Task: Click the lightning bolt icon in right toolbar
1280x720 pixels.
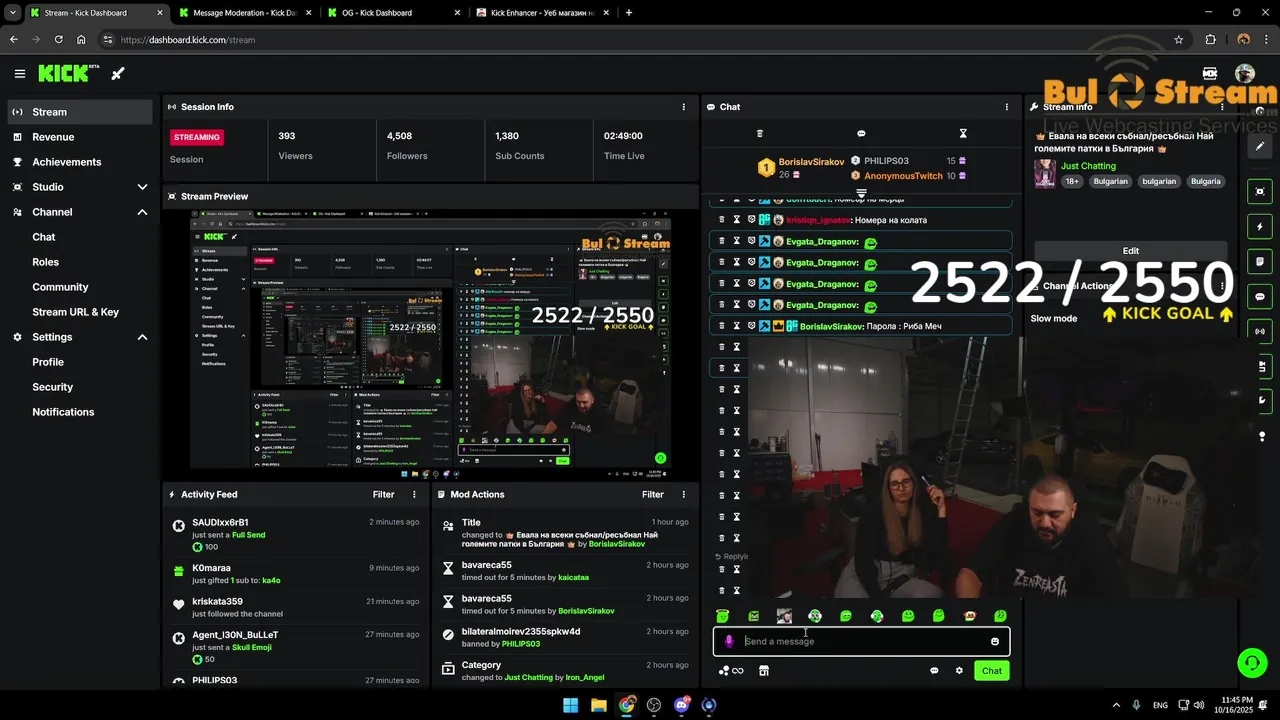Action: pyautogui.click(x=1260, y=227)
